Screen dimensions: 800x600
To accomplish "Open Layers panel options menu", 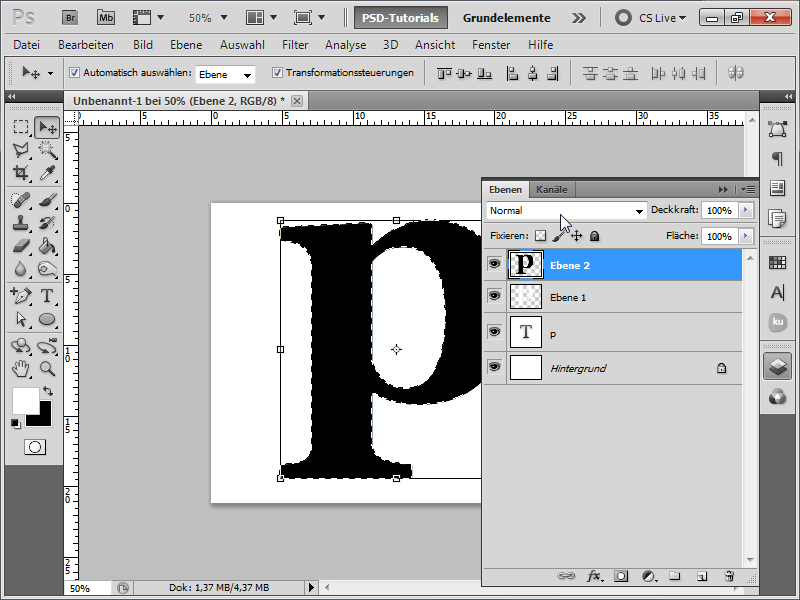I will [748, 189].
